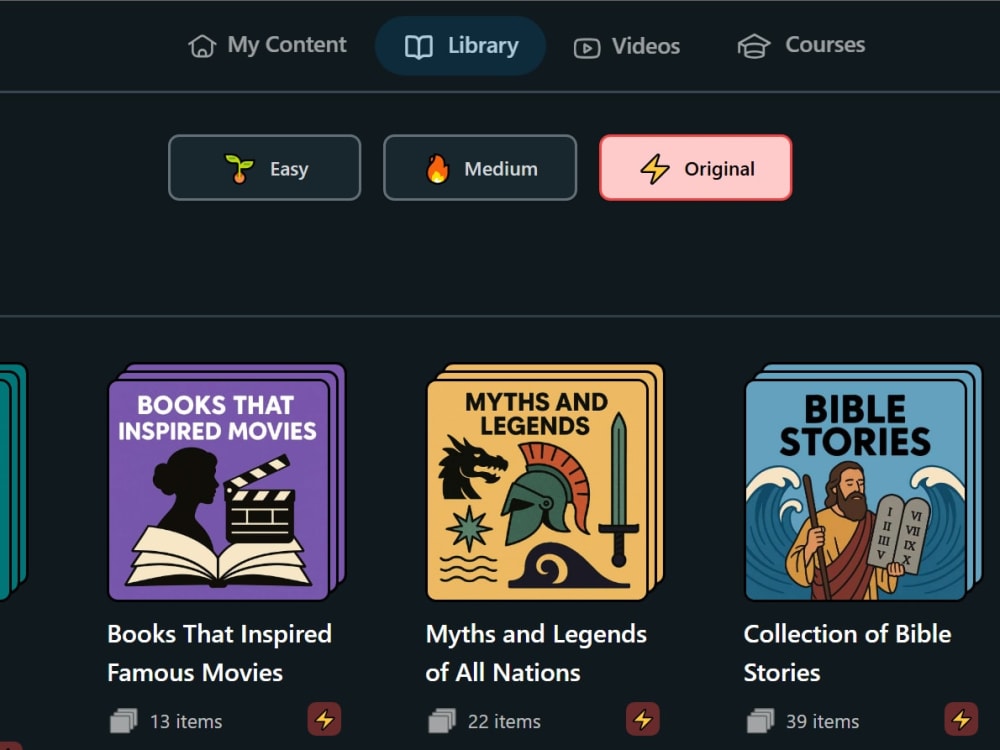Open Myths and Legends of All Nations title

[536, 653]
